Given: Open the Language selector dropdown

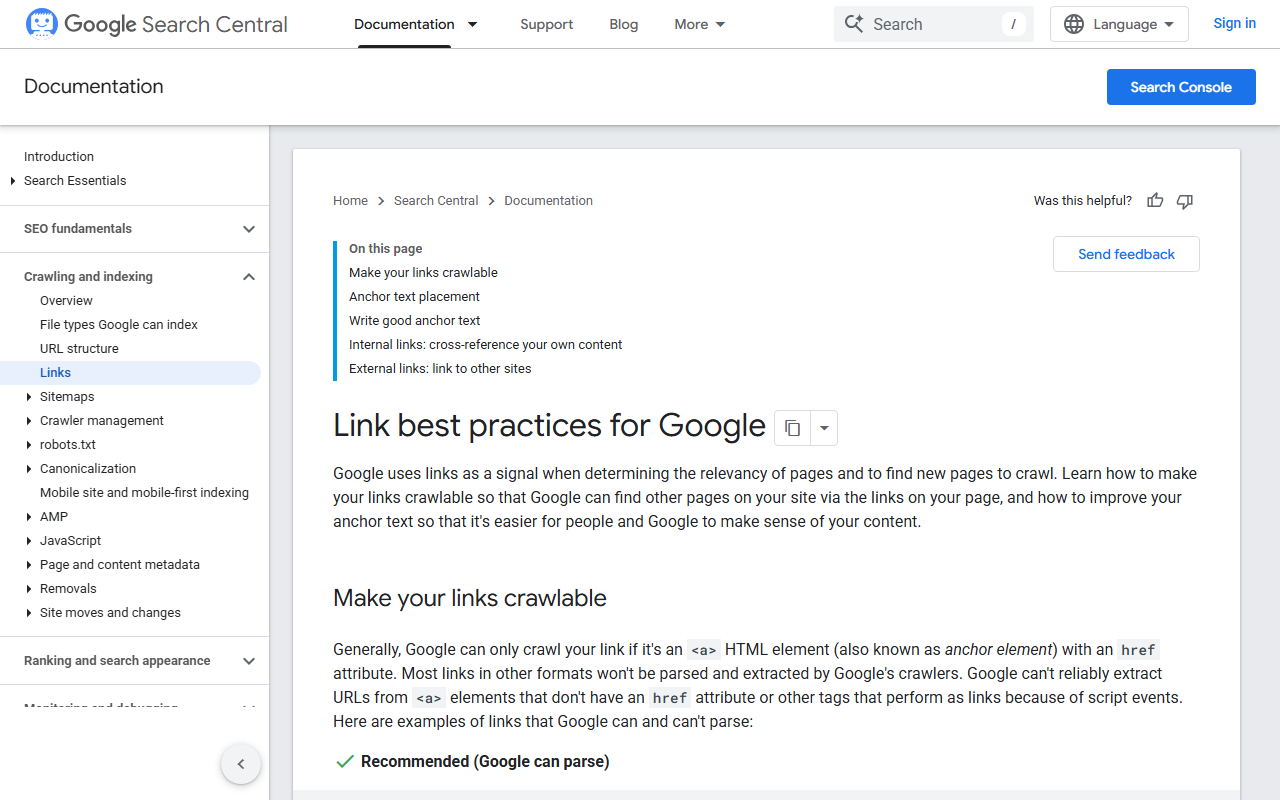Looking at the screenshot, I should 1119,24.
